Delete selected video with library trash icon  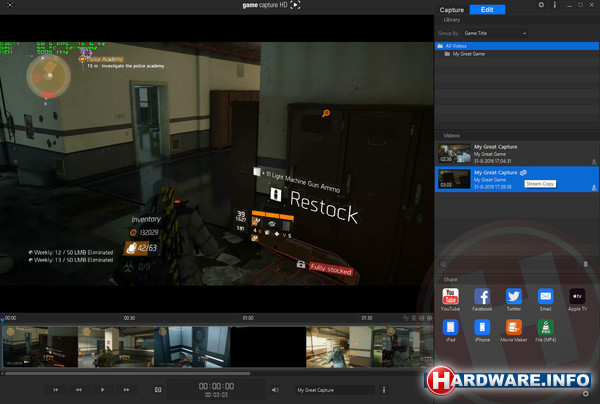pyautogui.click(x=585, y=264)
